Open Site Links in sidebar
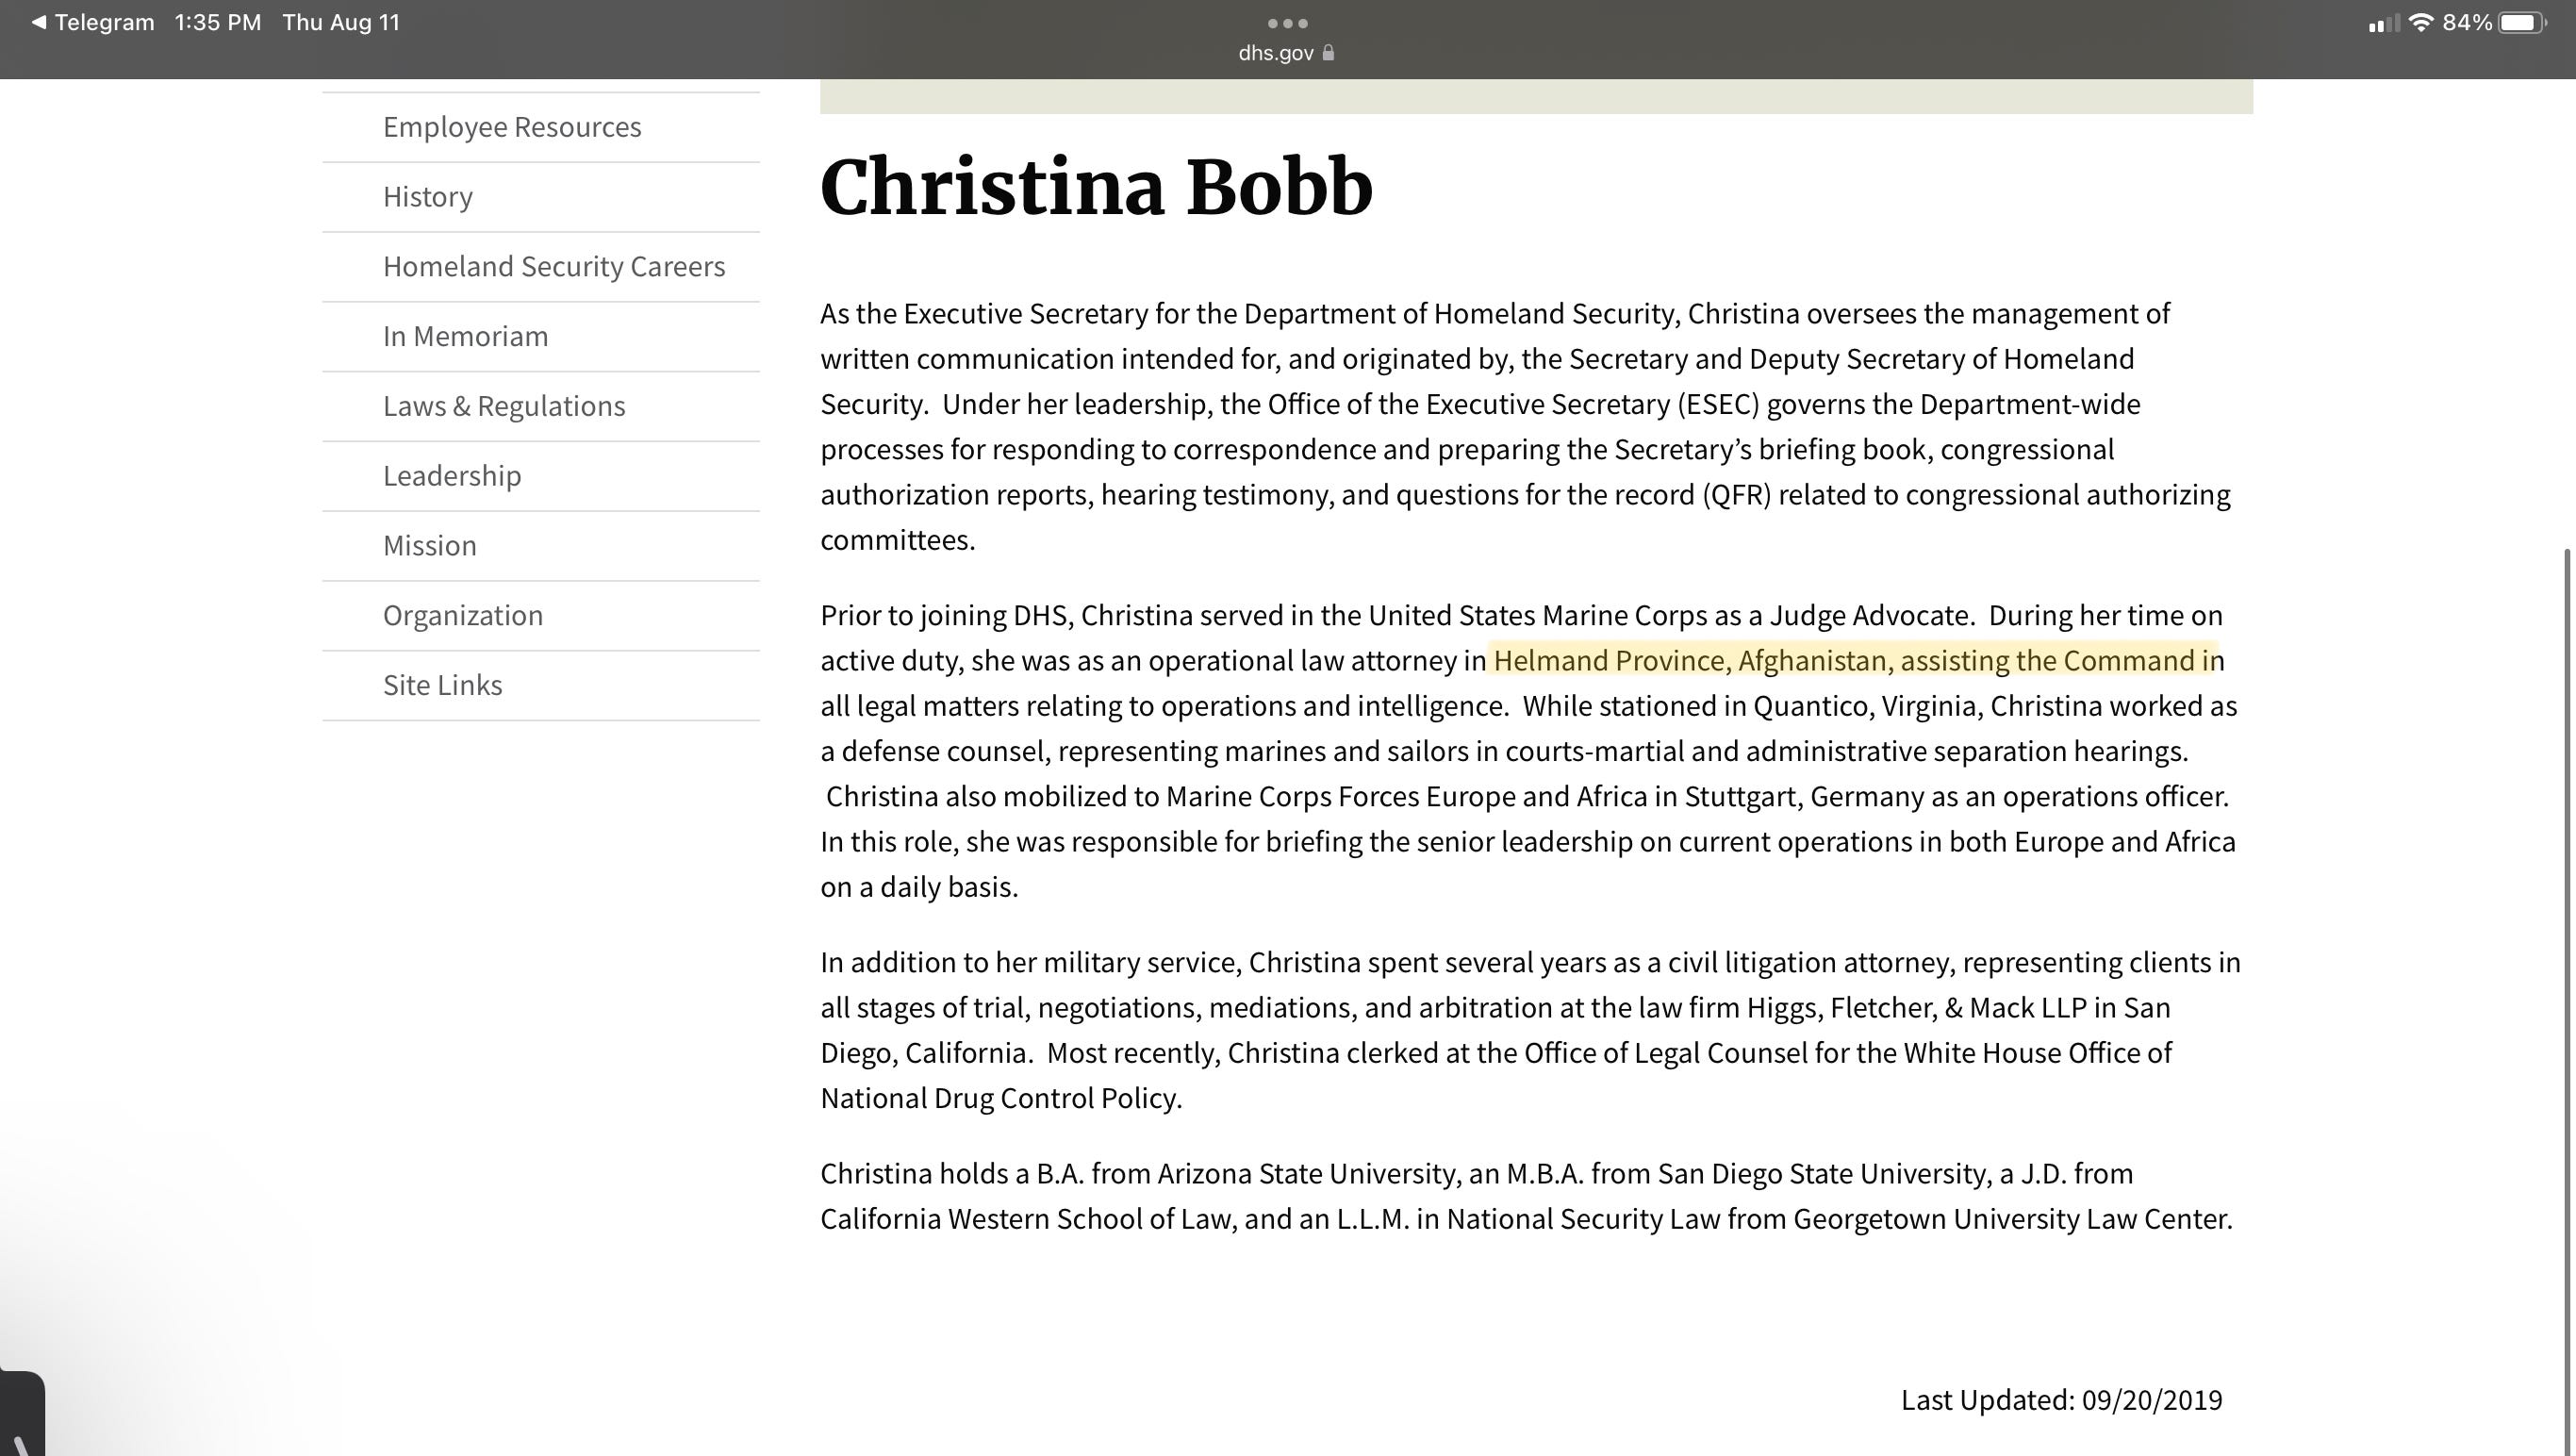 tap(541, 686)
